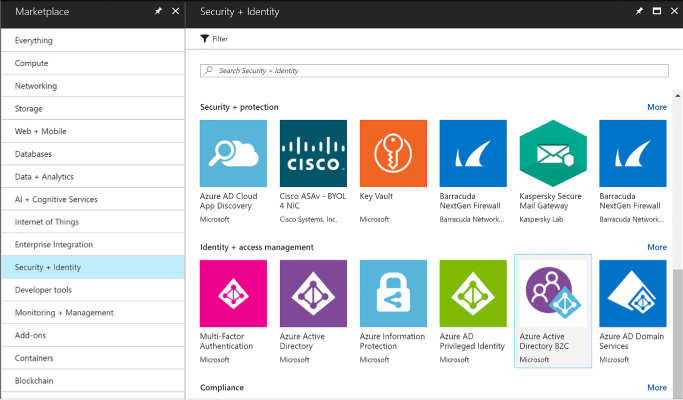Click the Compliance section heading
The width and height of the screenshot is (683, 400).
pos(222,387)
